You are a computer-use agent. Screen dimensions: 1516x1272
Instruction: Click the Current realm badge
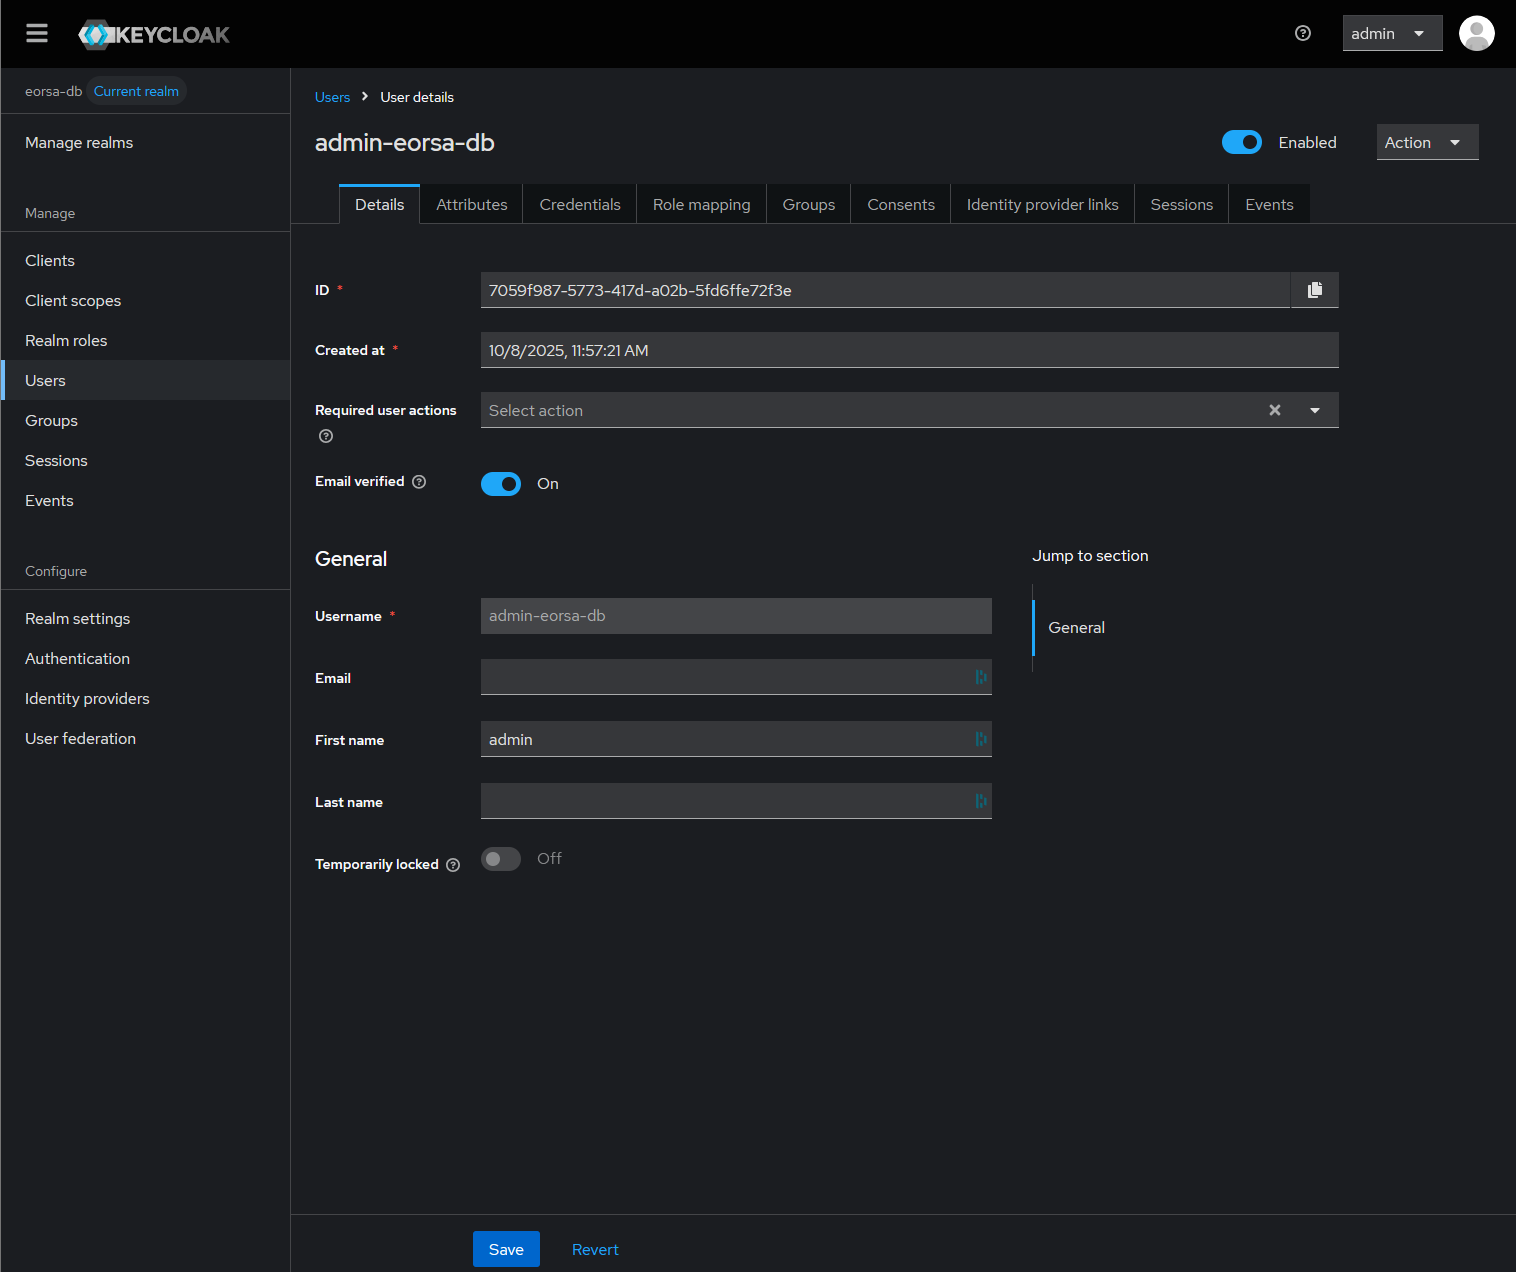(x=136, y=91)
